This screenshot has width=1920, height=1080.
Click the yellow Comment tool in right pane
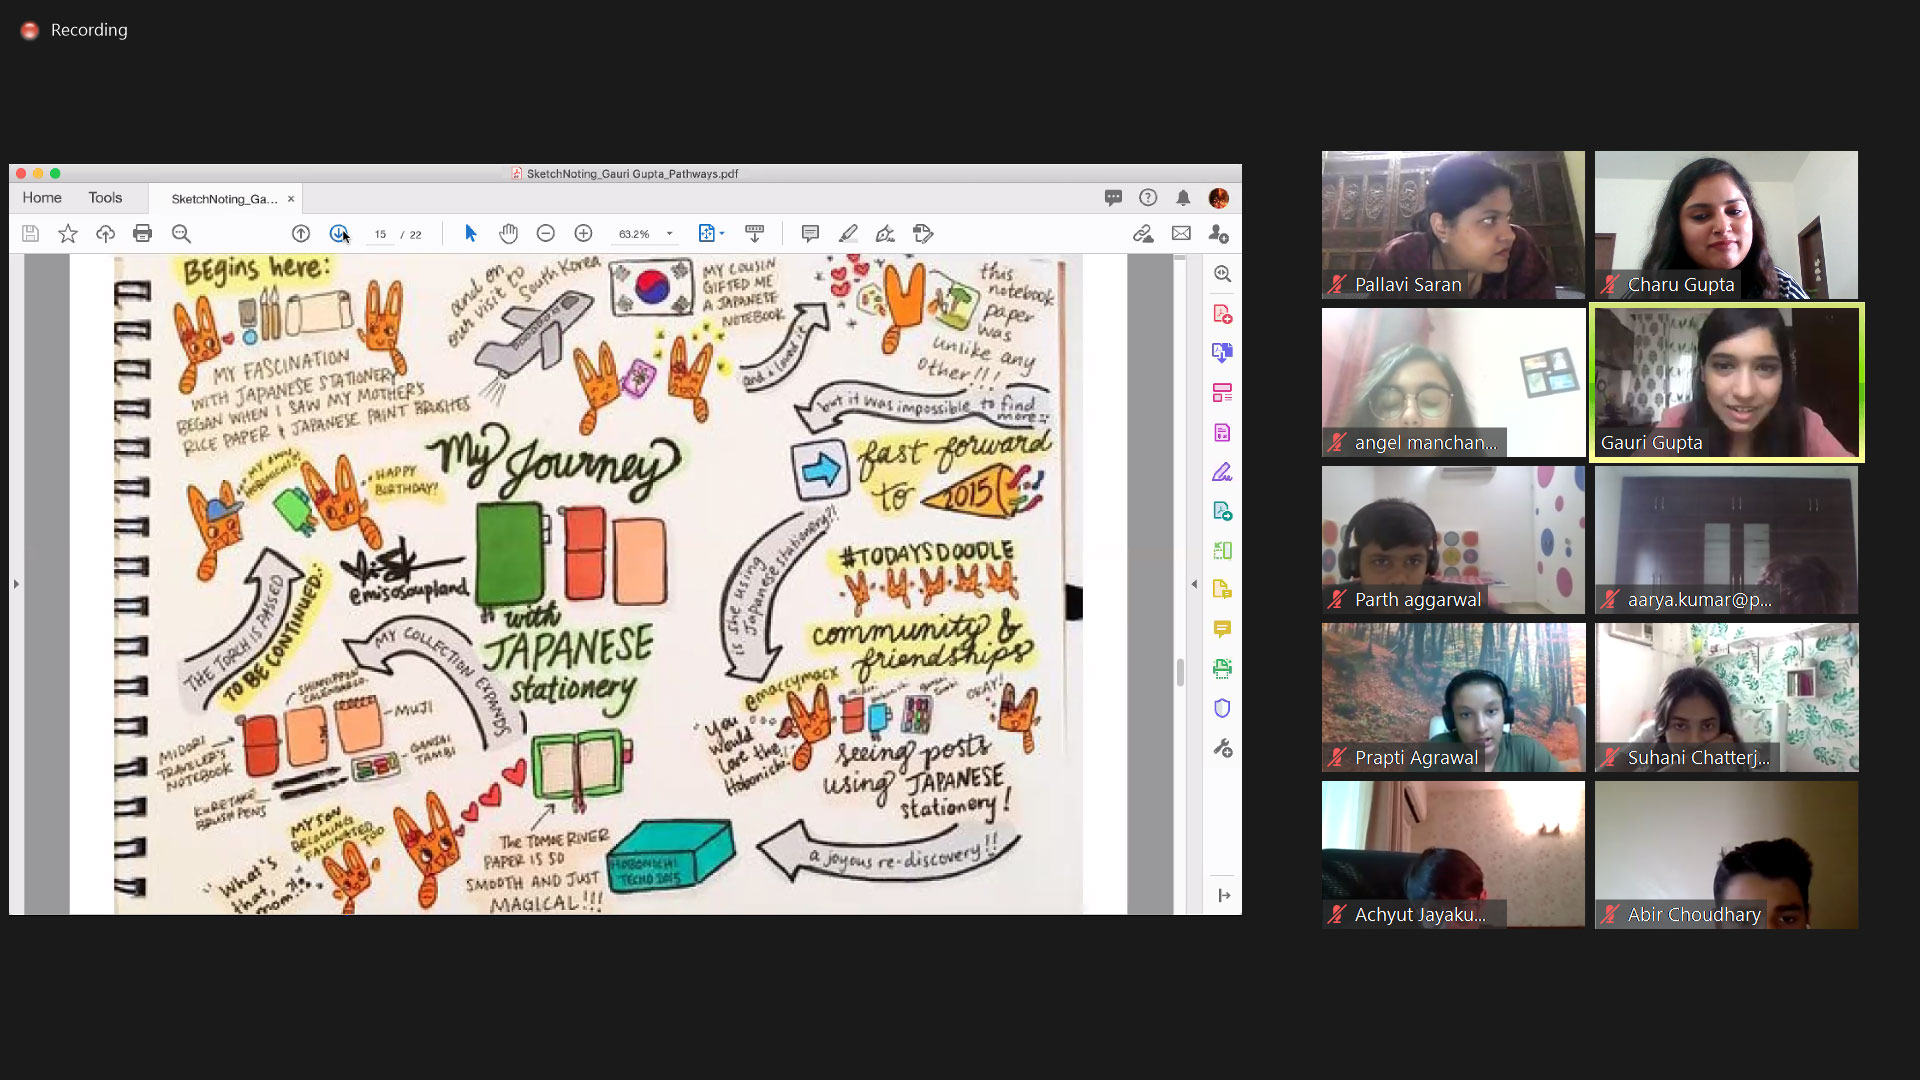pyautogui.click(x=1222, y=629)
